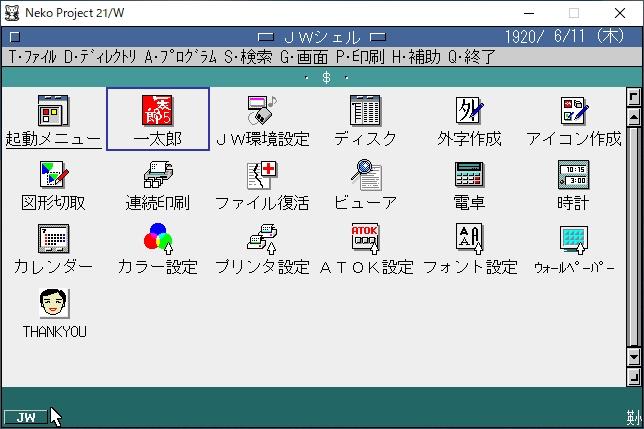Jump to top with scrollbar corner button
The width and height of the screenshot is (644, 429).
(x=634, y=97)
